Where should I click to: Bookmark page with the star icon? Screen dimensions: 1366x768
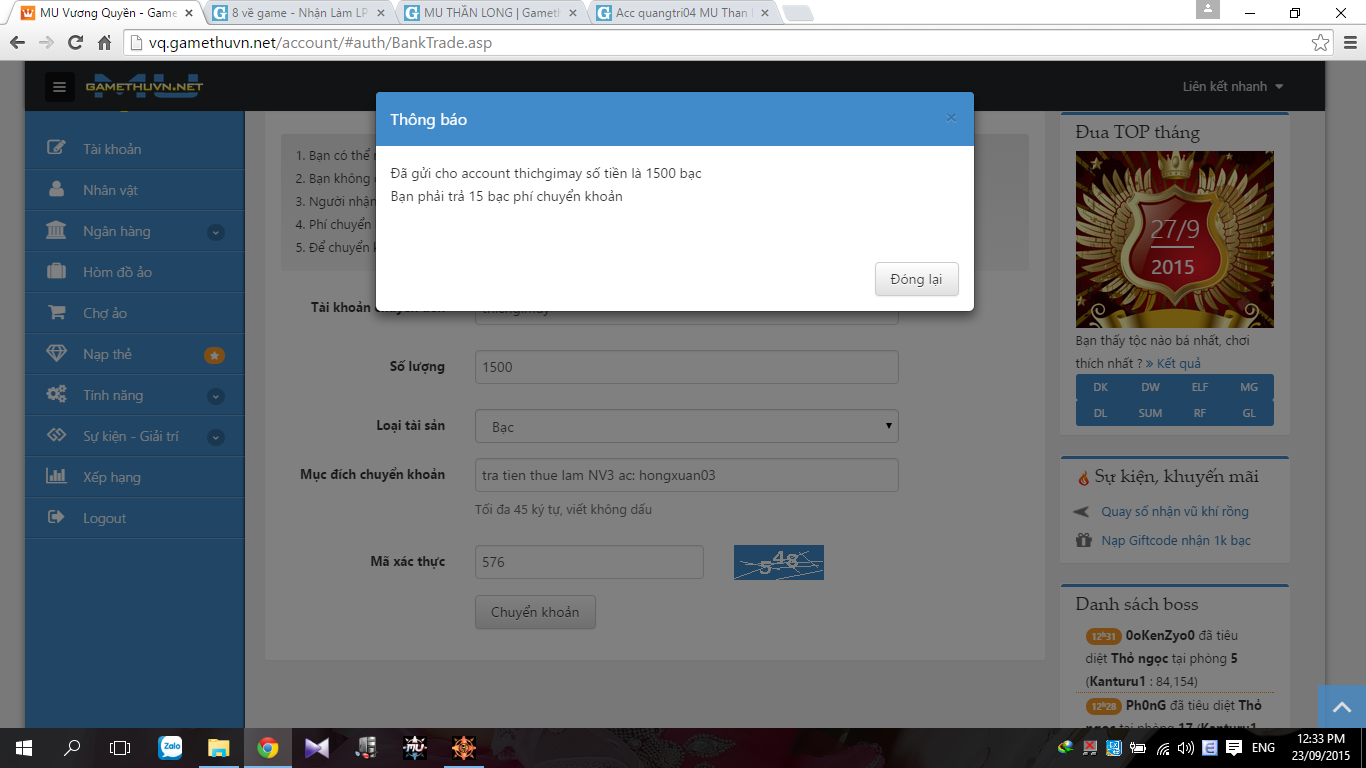point(1320,43)
